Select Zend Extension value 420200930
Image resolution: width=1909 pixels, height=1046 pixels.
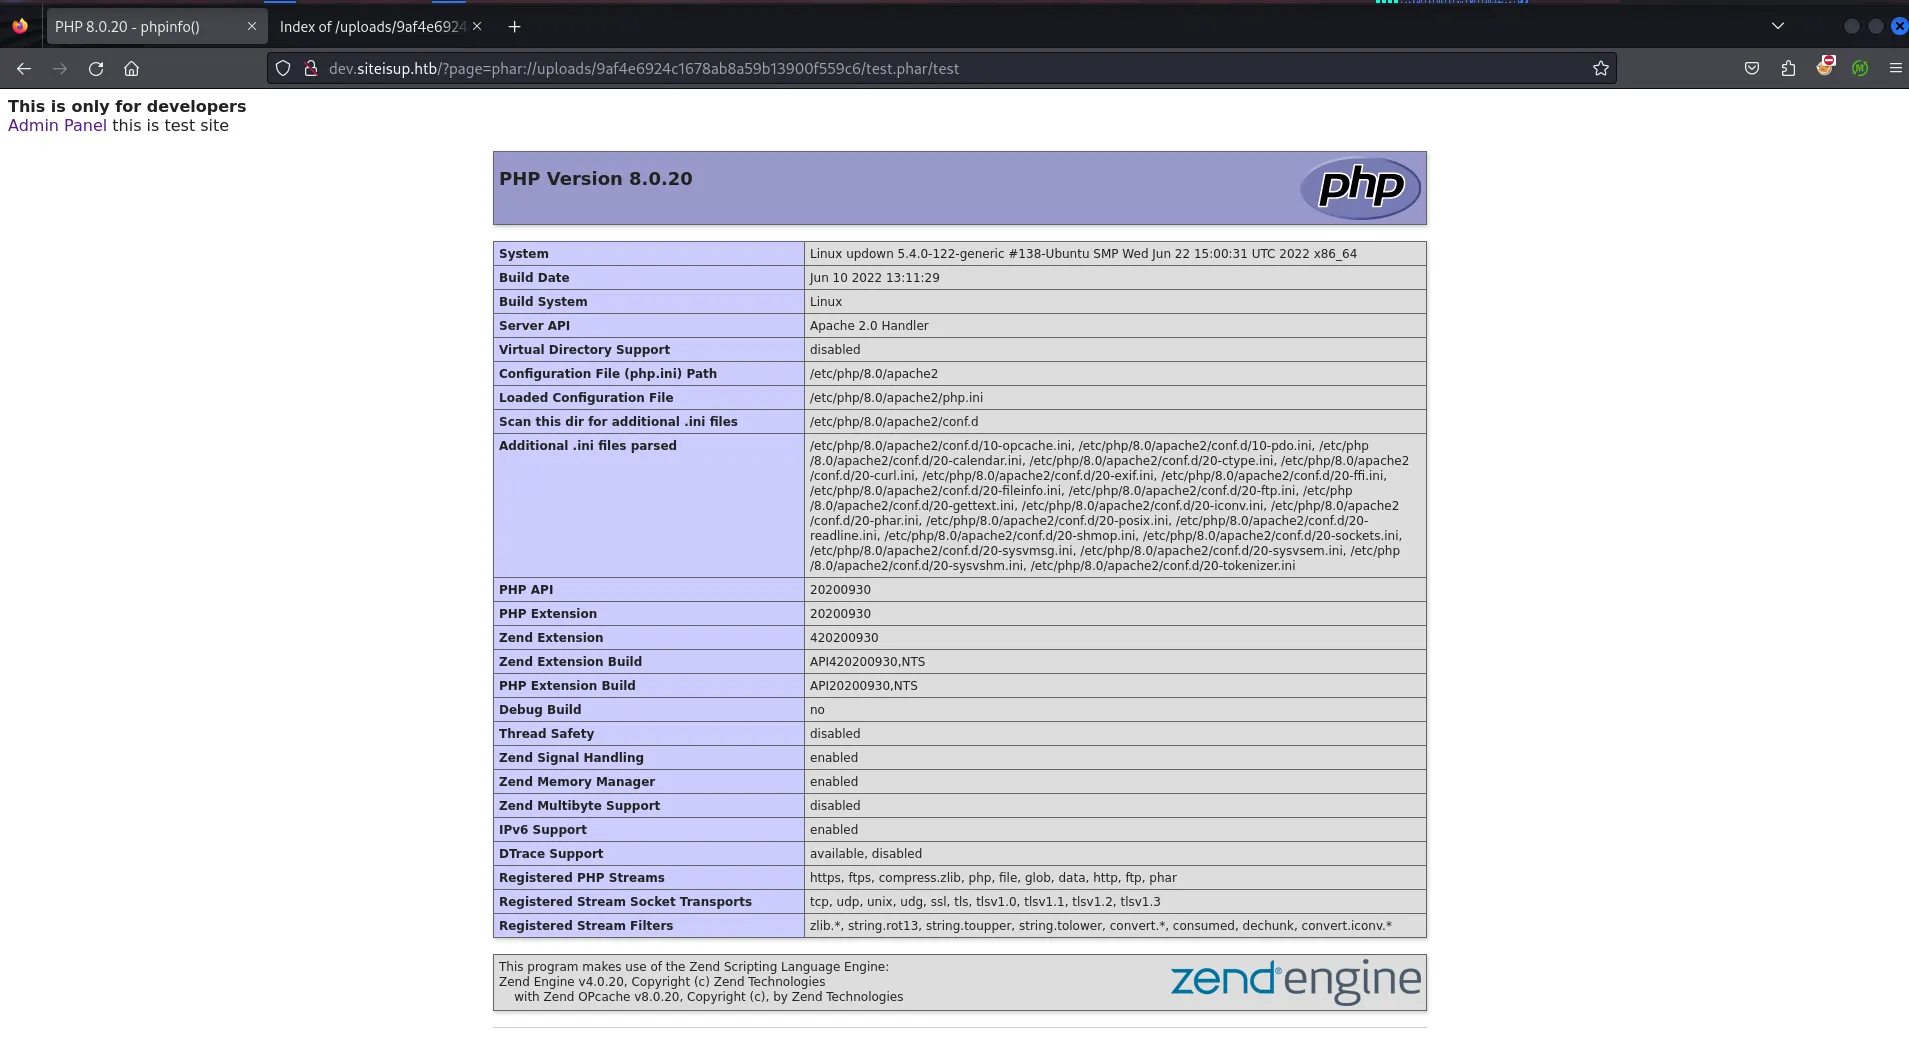tap(844, 638)
